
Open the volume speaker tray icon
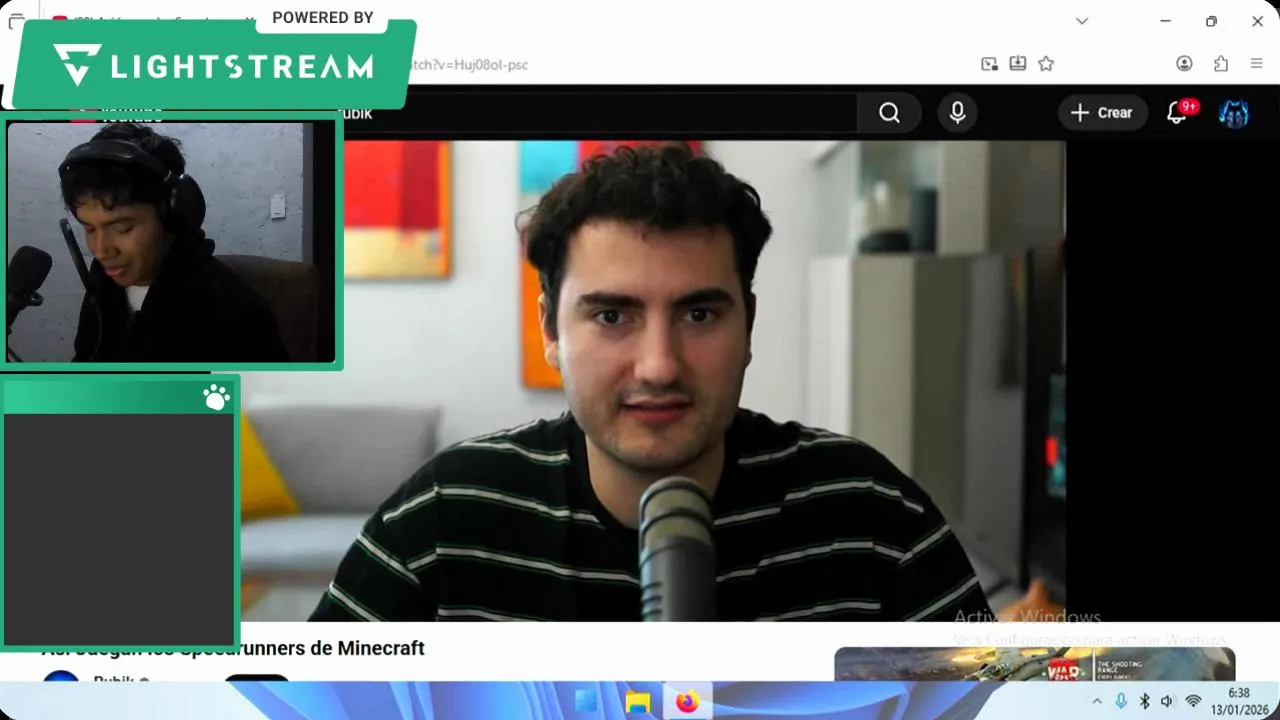click(x=1167, y=702)
